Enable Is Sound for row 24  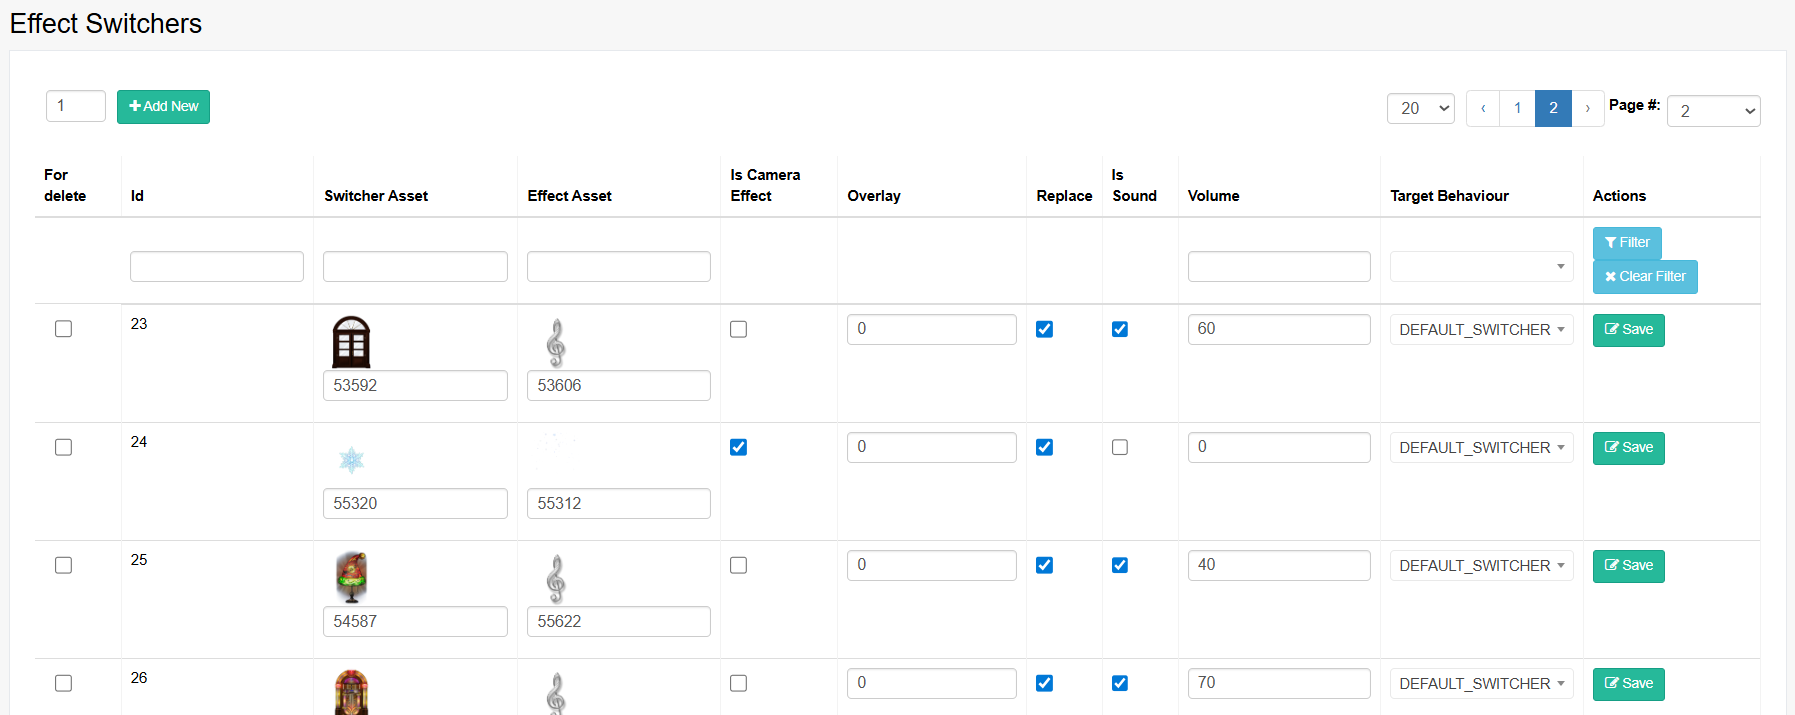point(1120,447)
